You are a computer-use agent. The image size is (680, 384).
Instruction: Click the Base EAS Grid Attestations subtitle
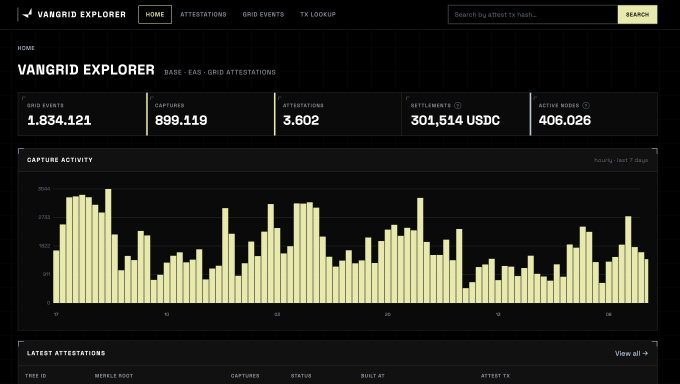tap(220, 72)
